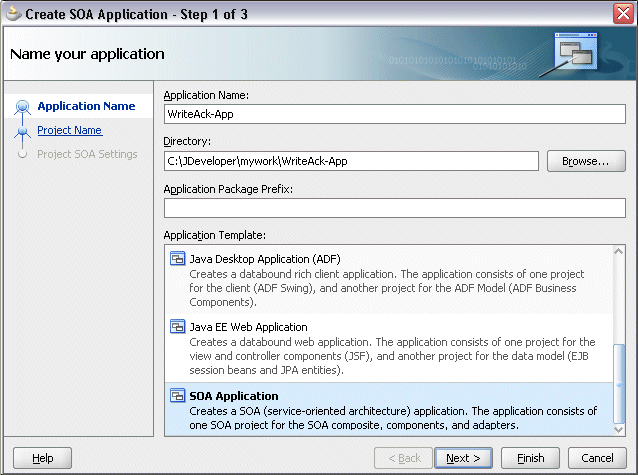Click the Project SOA Settings step circle
Screen dimensions: 638x475
tap(22, 154)
